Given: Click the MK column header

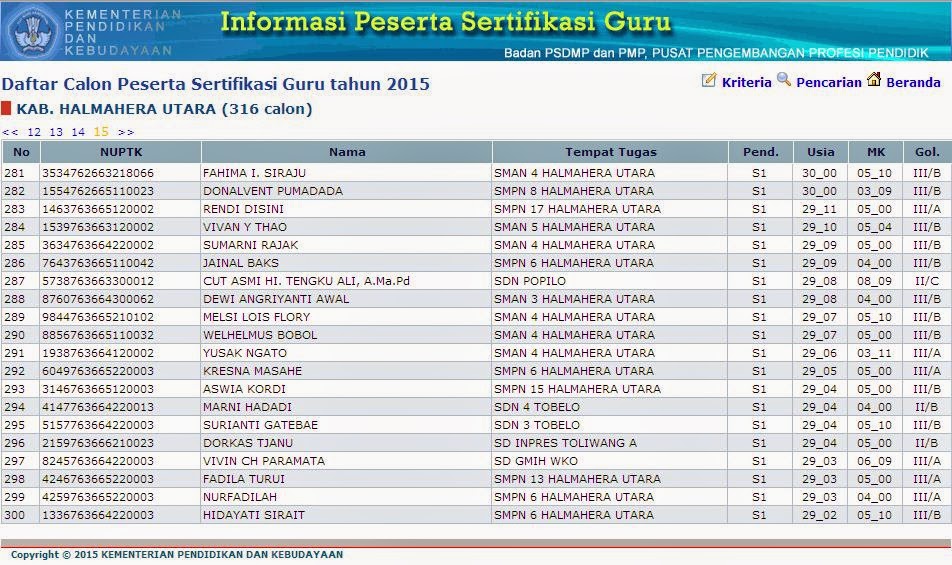Looking at the screenshot, I should (x=876, y=152).
